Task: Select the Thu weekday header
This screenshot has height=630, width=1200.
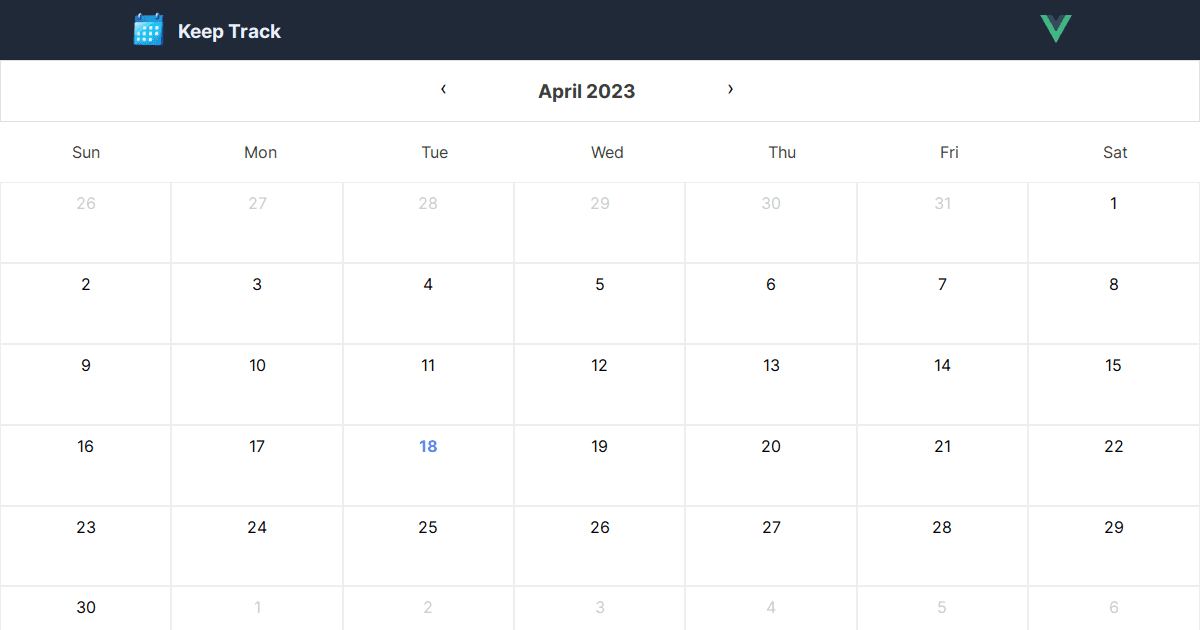Action: (x=782, y=152)
